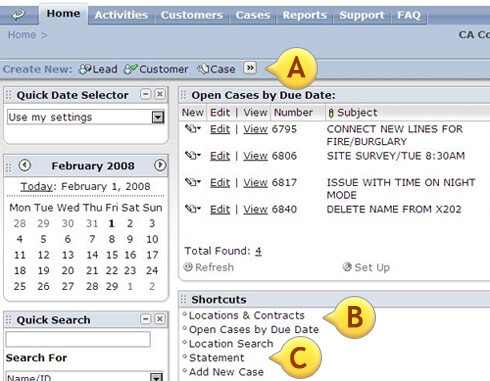Image resolution: width=490 pixels, height=381 pixels.
Task: Go to next month in calendar
Action: 160,165
